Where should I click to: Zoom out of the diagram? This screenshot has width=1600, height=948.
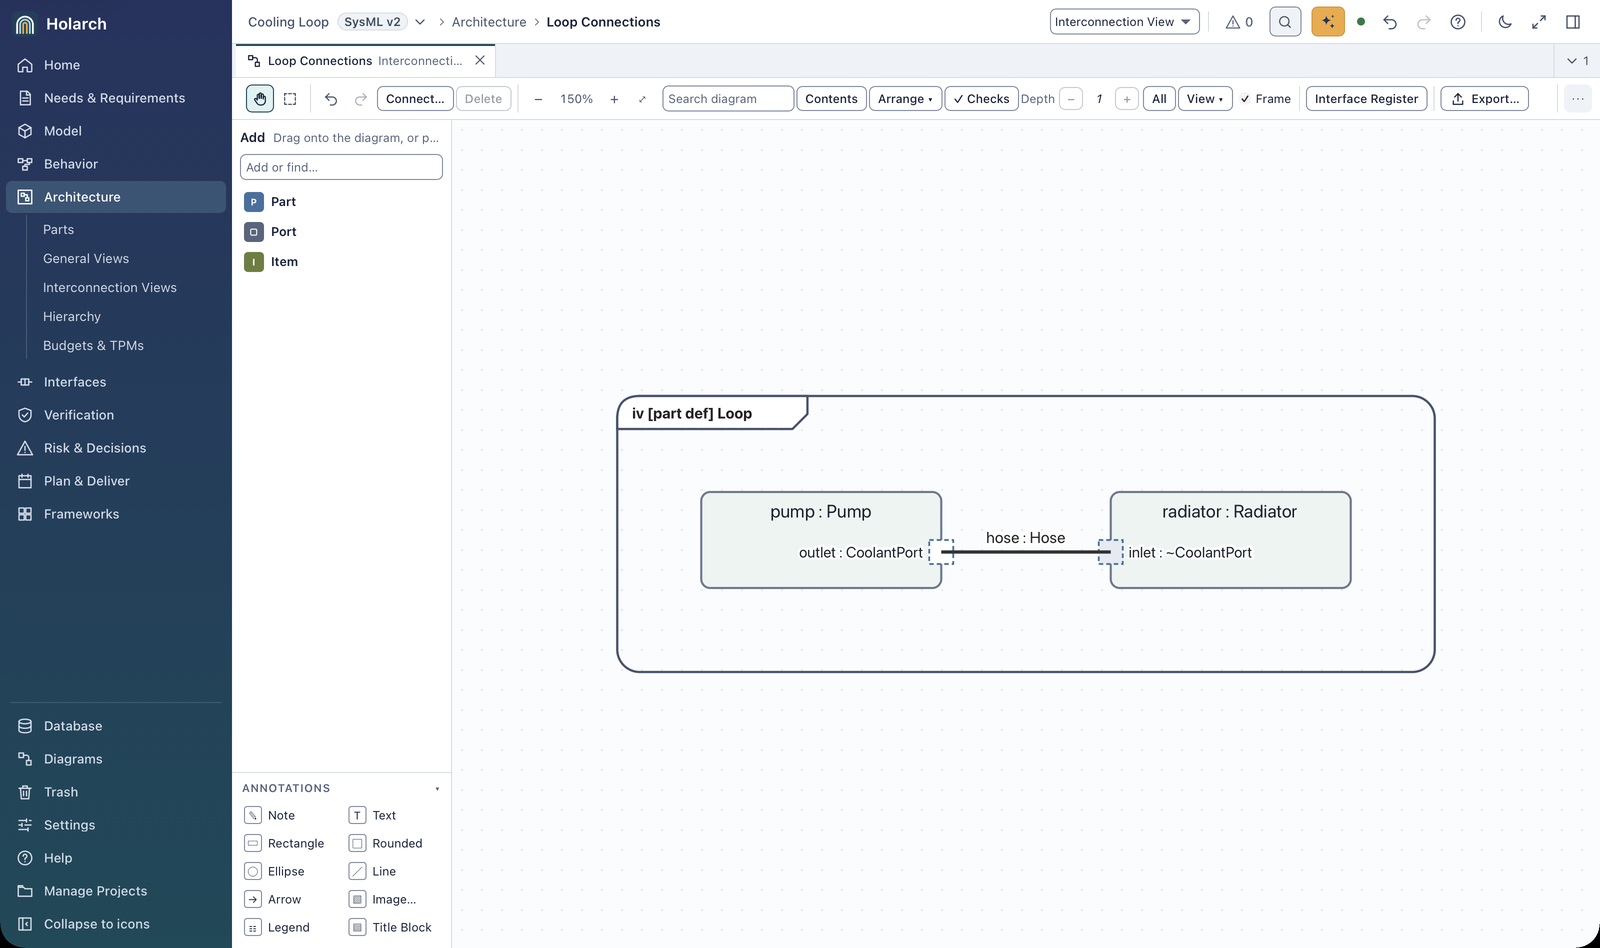[x=538, y=99]
